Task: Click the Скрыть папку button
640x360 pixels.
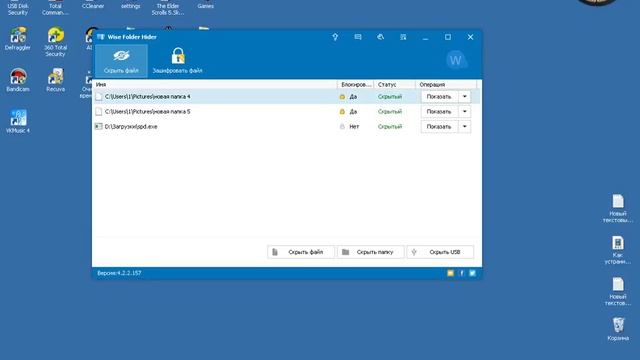Action: [371, 252]
